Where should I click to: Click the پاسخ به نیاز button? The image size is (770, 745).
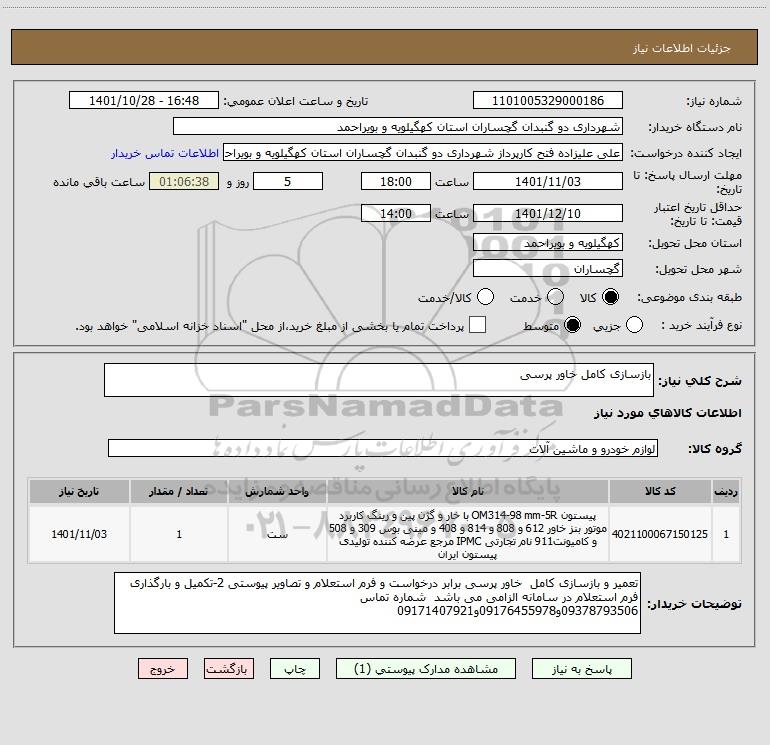click(582, 669)
